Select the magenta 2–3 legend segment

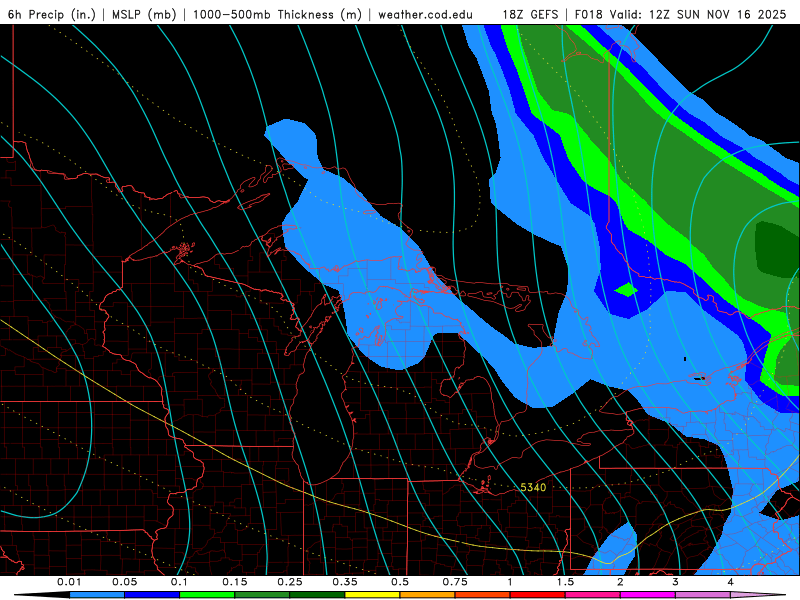[x=648, y=595]
